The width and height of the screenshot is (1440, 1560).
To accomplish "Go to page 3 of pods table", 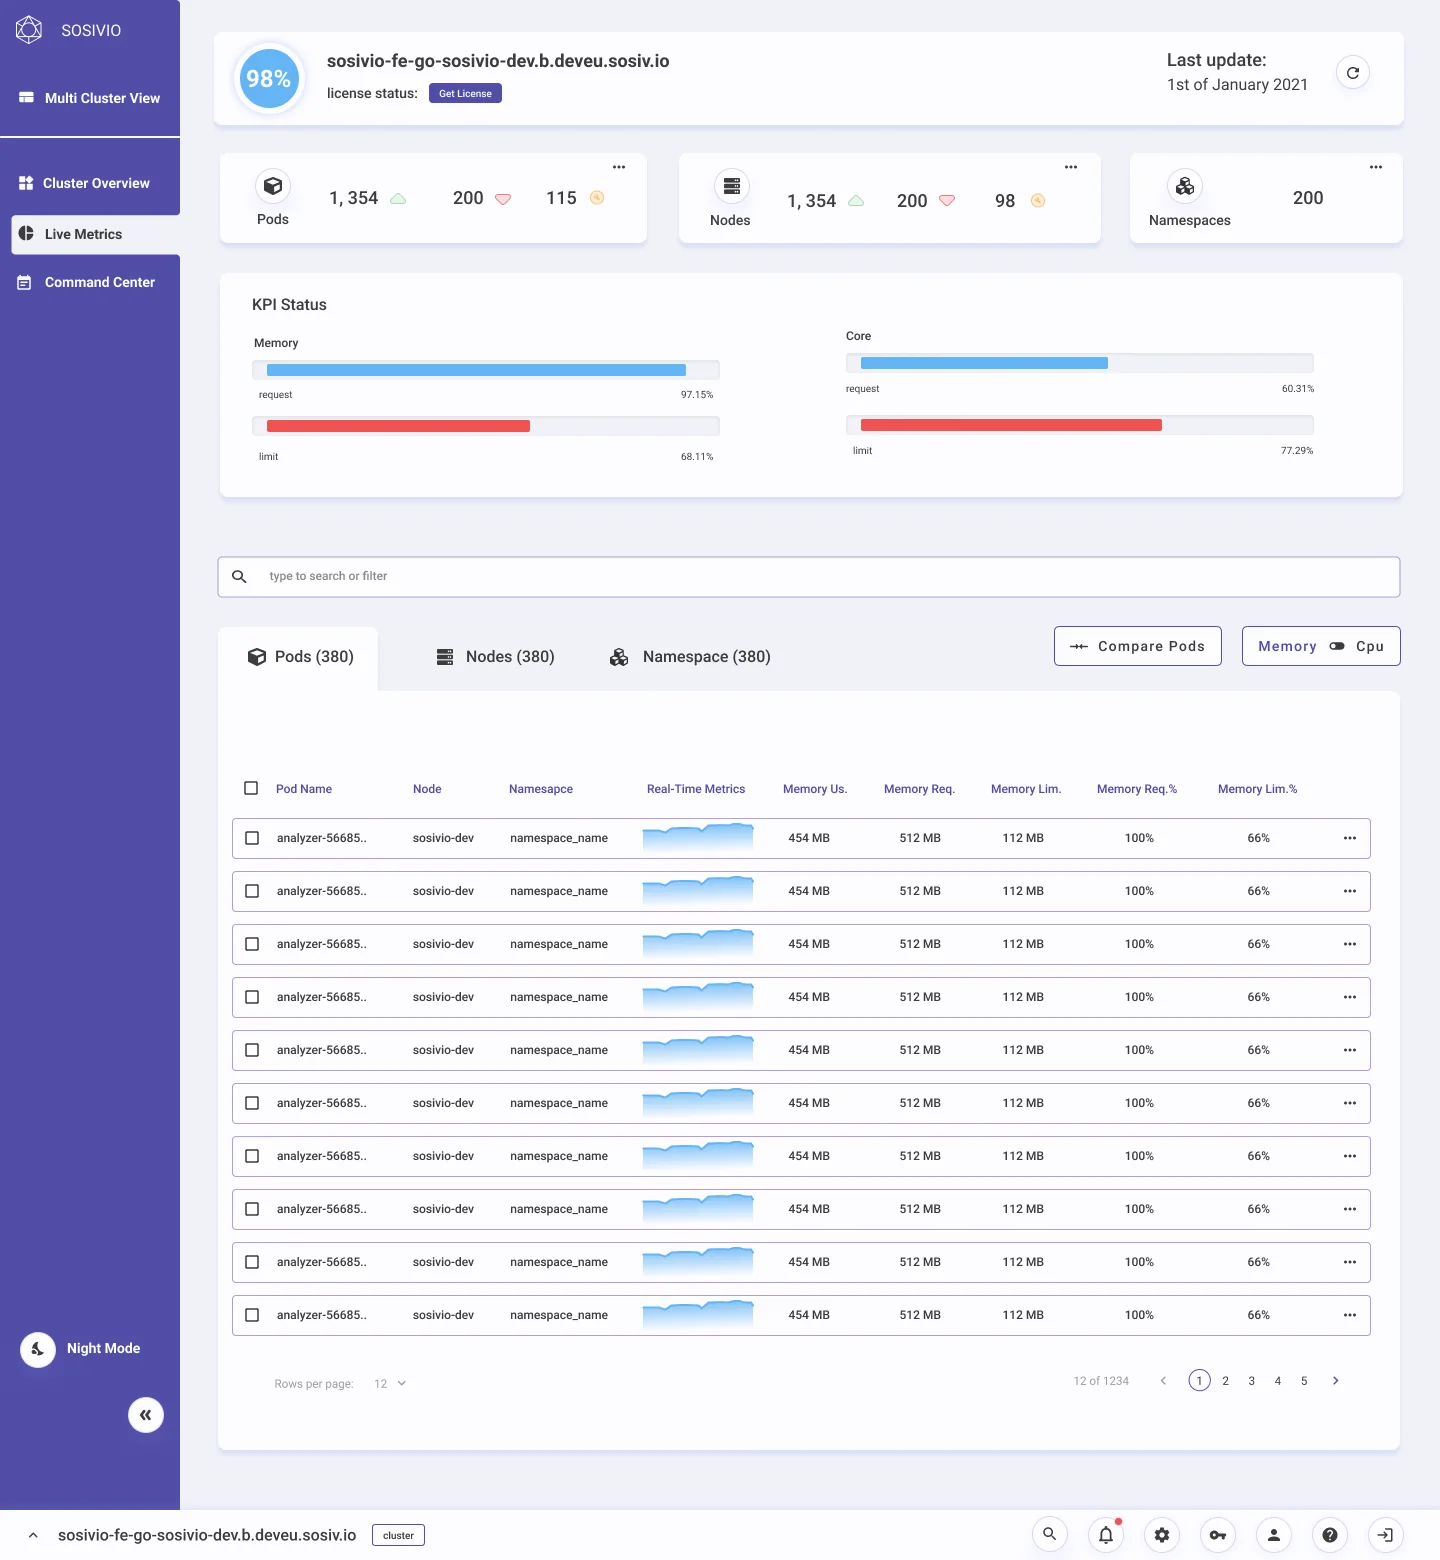I will pos(1251,1381).
